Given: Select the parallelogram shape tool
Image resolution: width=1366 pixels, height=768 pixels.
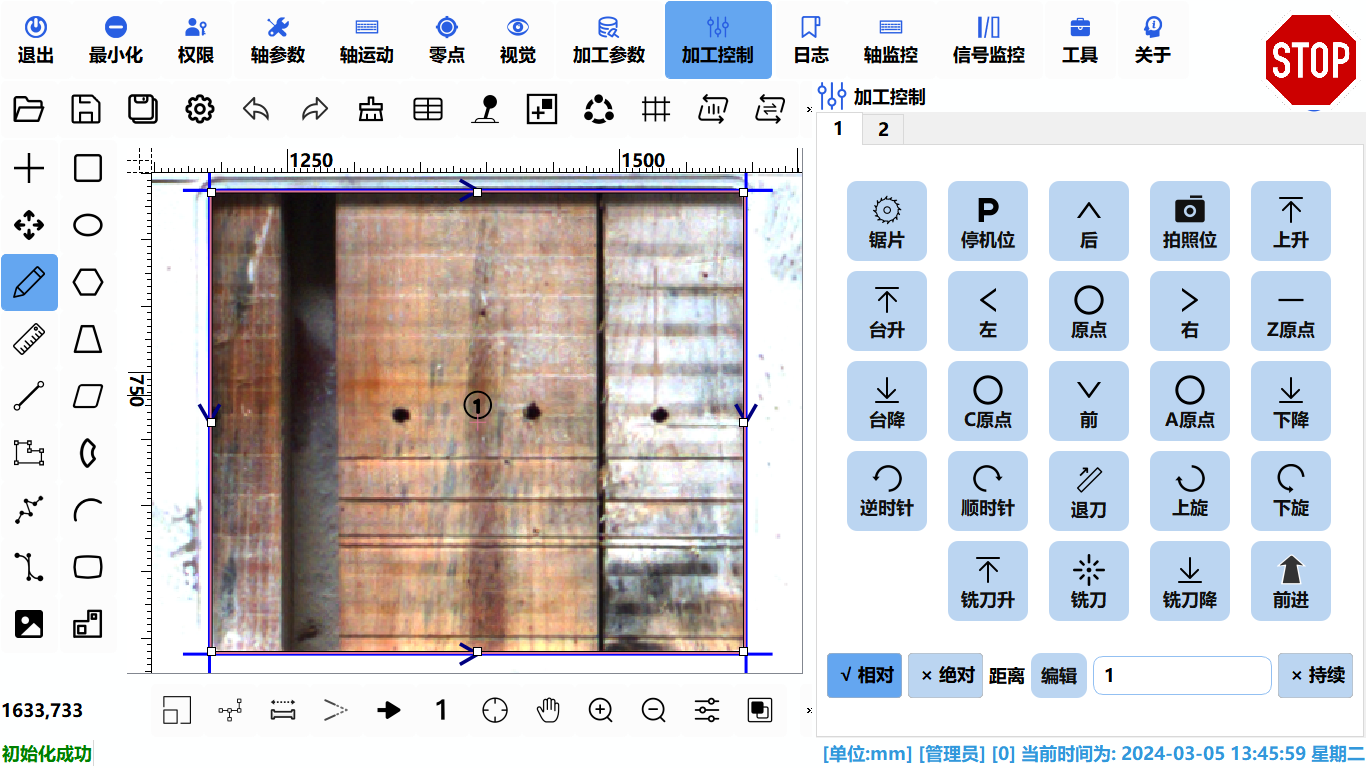Looking at the screenshot, I should click(88, 397).
